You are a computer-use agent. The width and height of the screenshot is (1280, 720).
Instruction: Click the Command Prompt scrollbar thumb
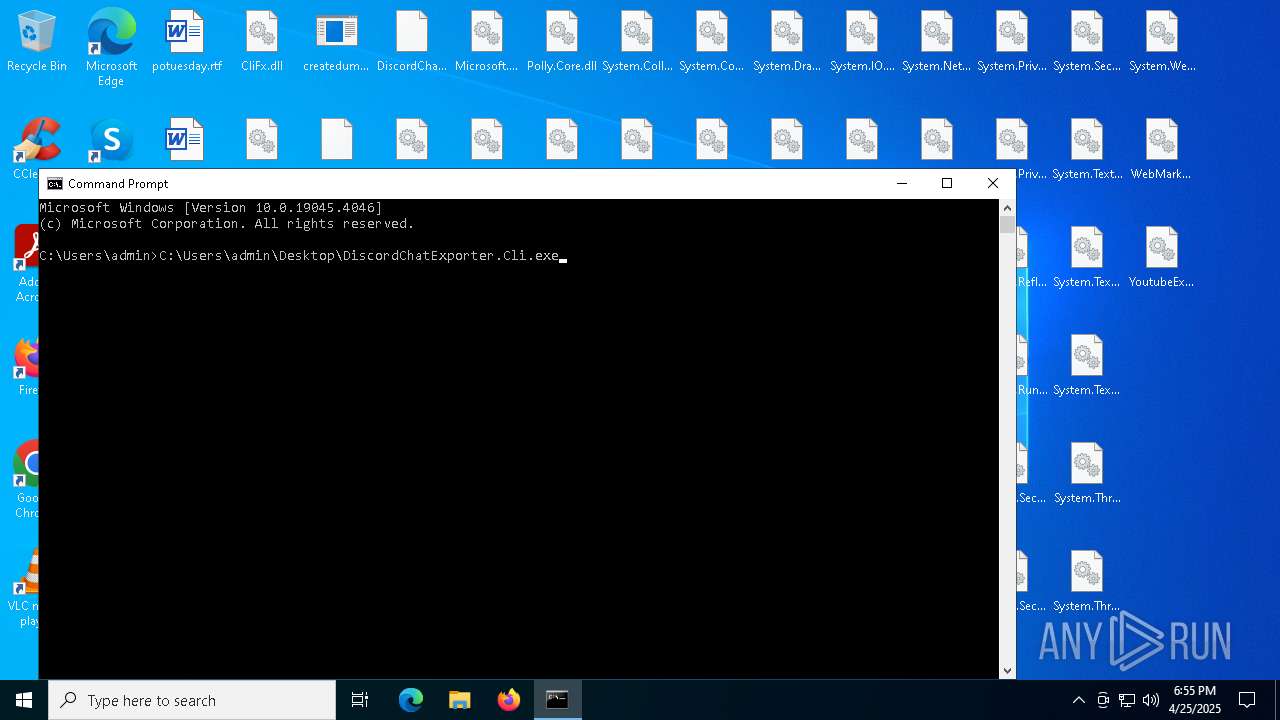[1008, 225]
